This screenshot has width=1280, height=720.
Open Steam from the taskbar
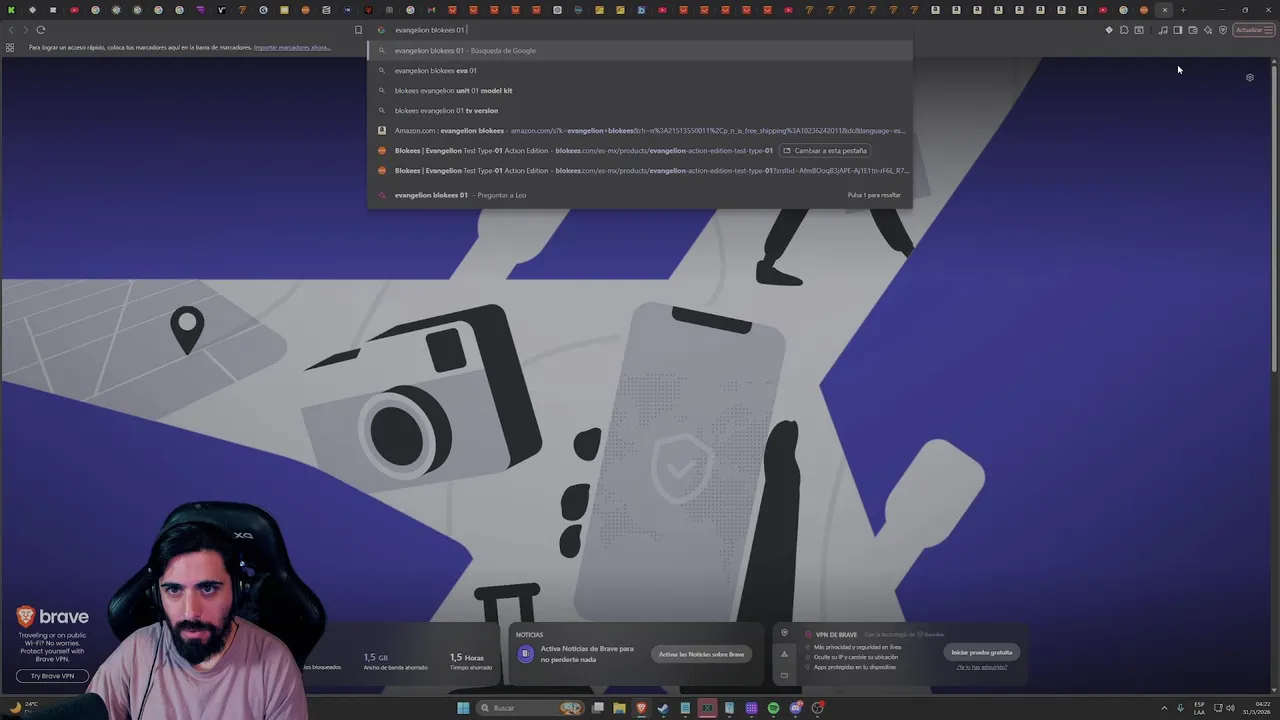point(663,708)
